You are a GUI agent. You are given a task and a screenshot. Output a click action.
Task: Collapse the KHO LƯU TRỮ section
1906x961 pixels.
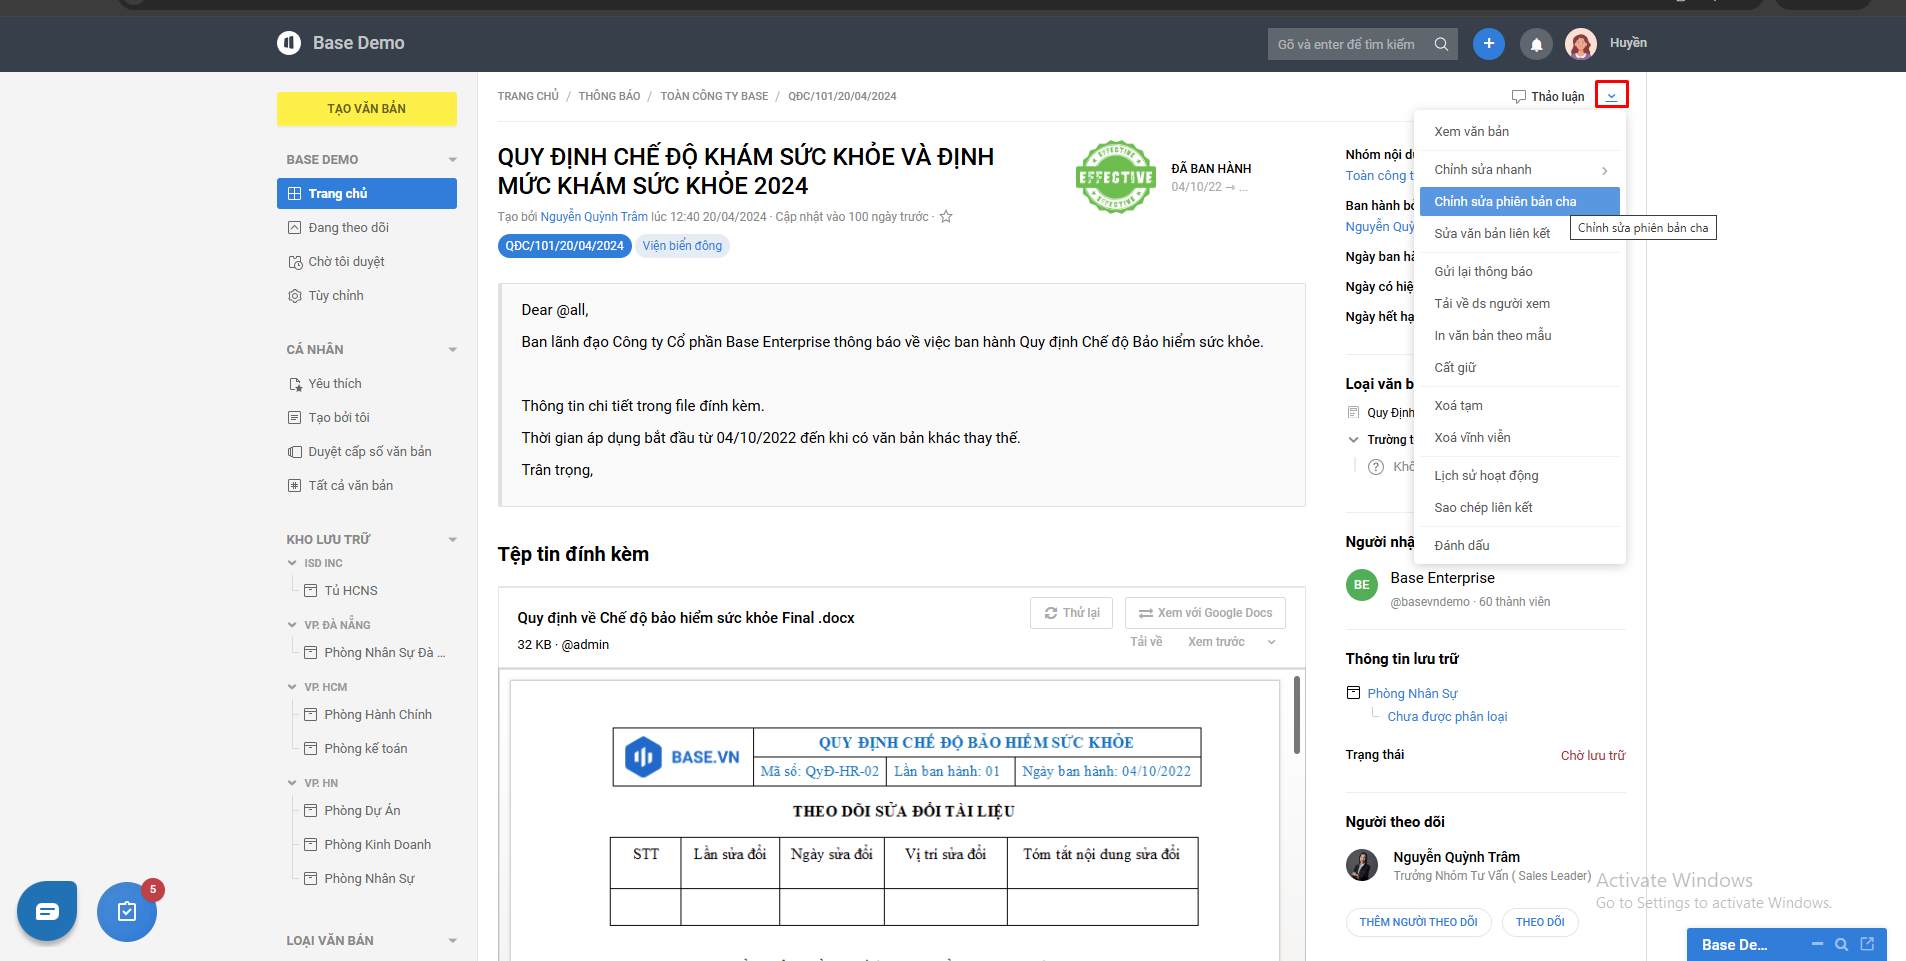coord(453,540)
